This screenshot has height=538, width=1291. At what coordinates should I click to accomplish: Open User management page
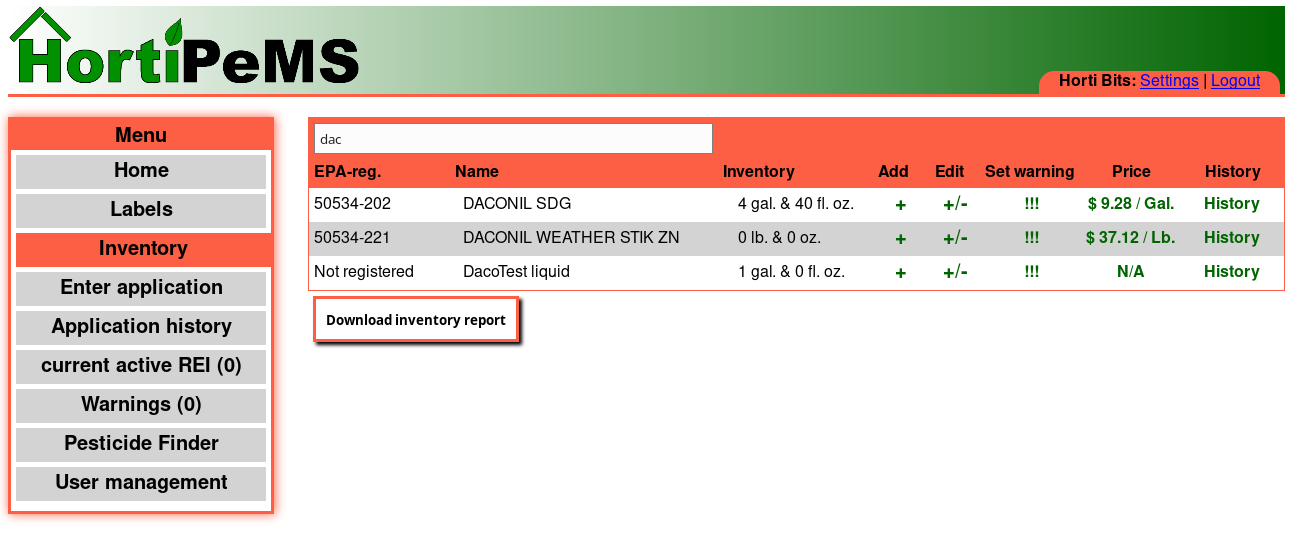point(141,483)
